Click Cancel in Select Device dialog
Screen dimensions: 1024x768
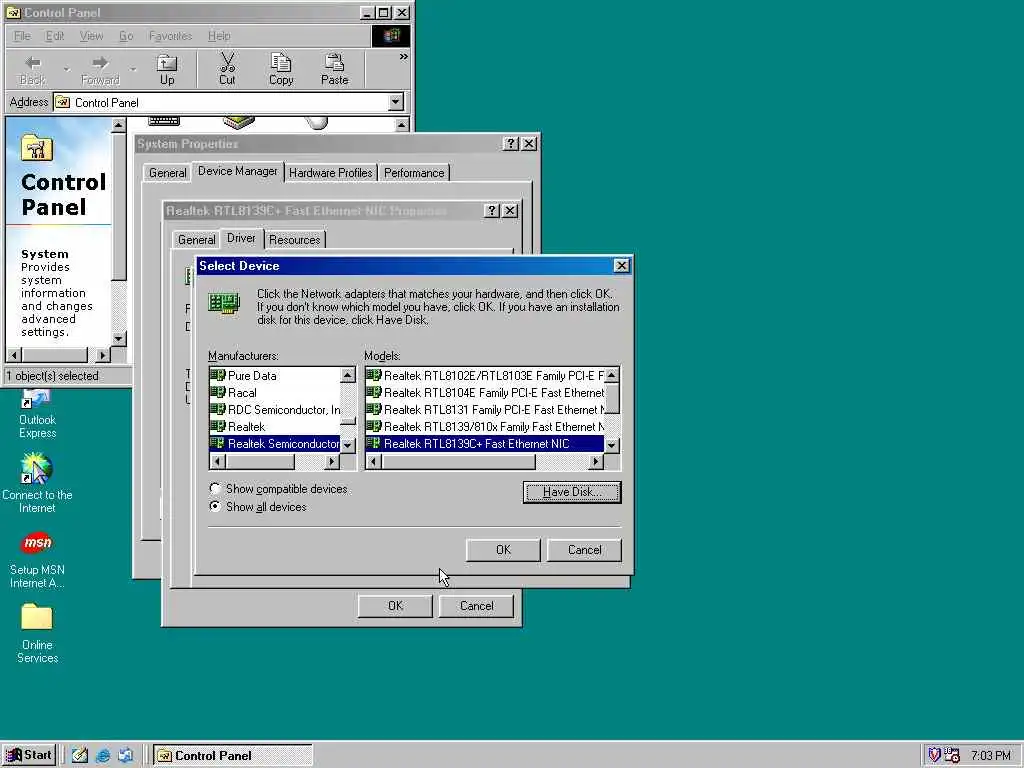[x=584, y=550]
